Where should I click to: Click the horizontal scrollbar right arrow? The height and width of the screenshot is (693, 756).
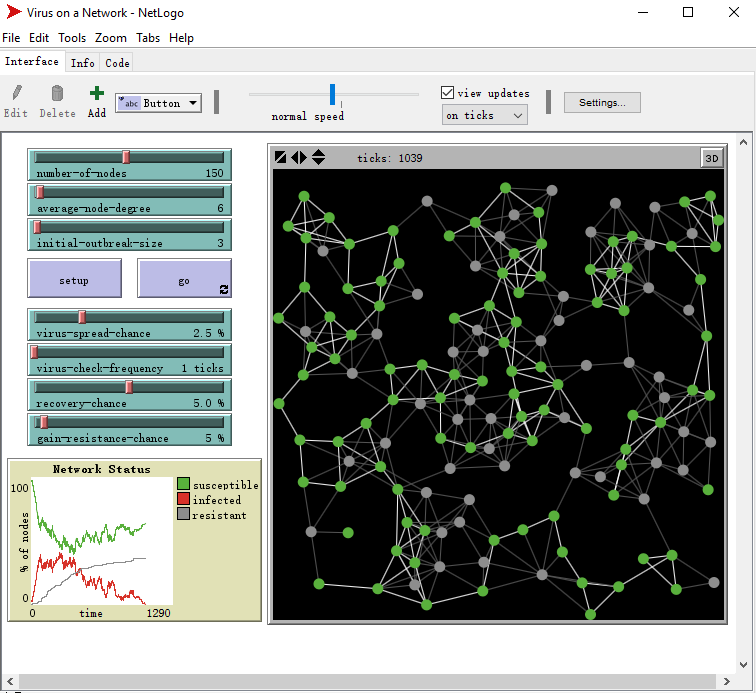click(727, 681)
